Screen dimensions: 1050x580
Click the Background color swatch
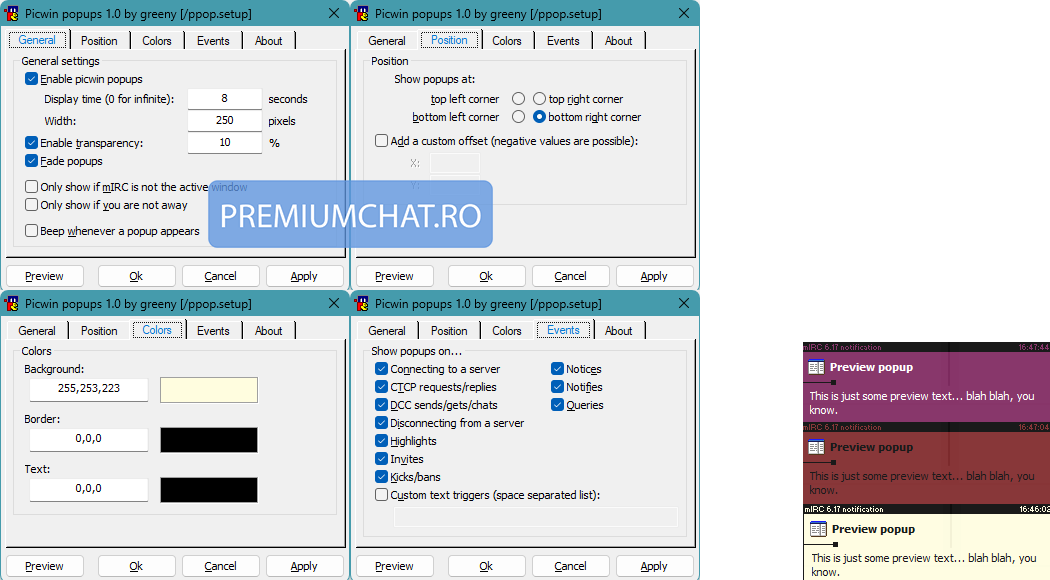[209, 390]
